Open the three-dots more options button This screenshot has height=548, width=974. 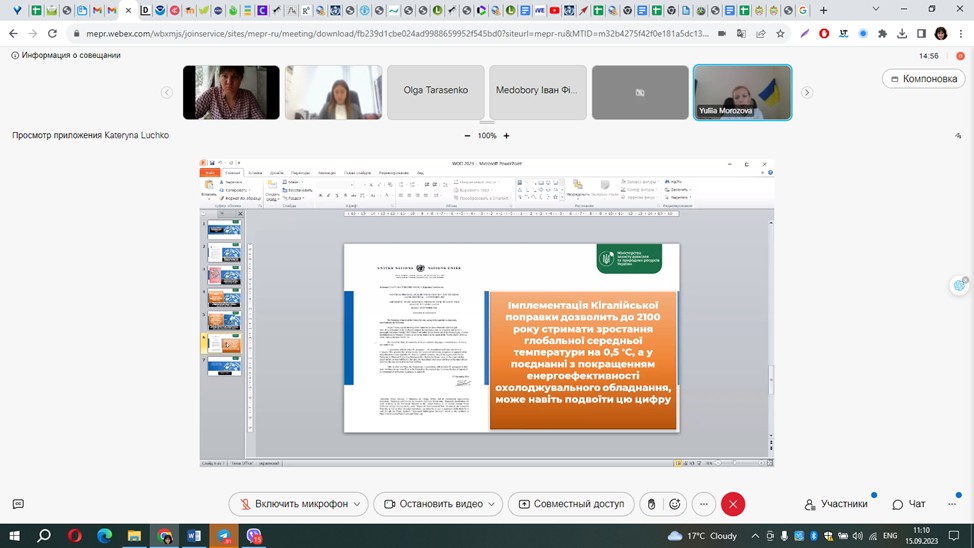click(x=704, y=504)
